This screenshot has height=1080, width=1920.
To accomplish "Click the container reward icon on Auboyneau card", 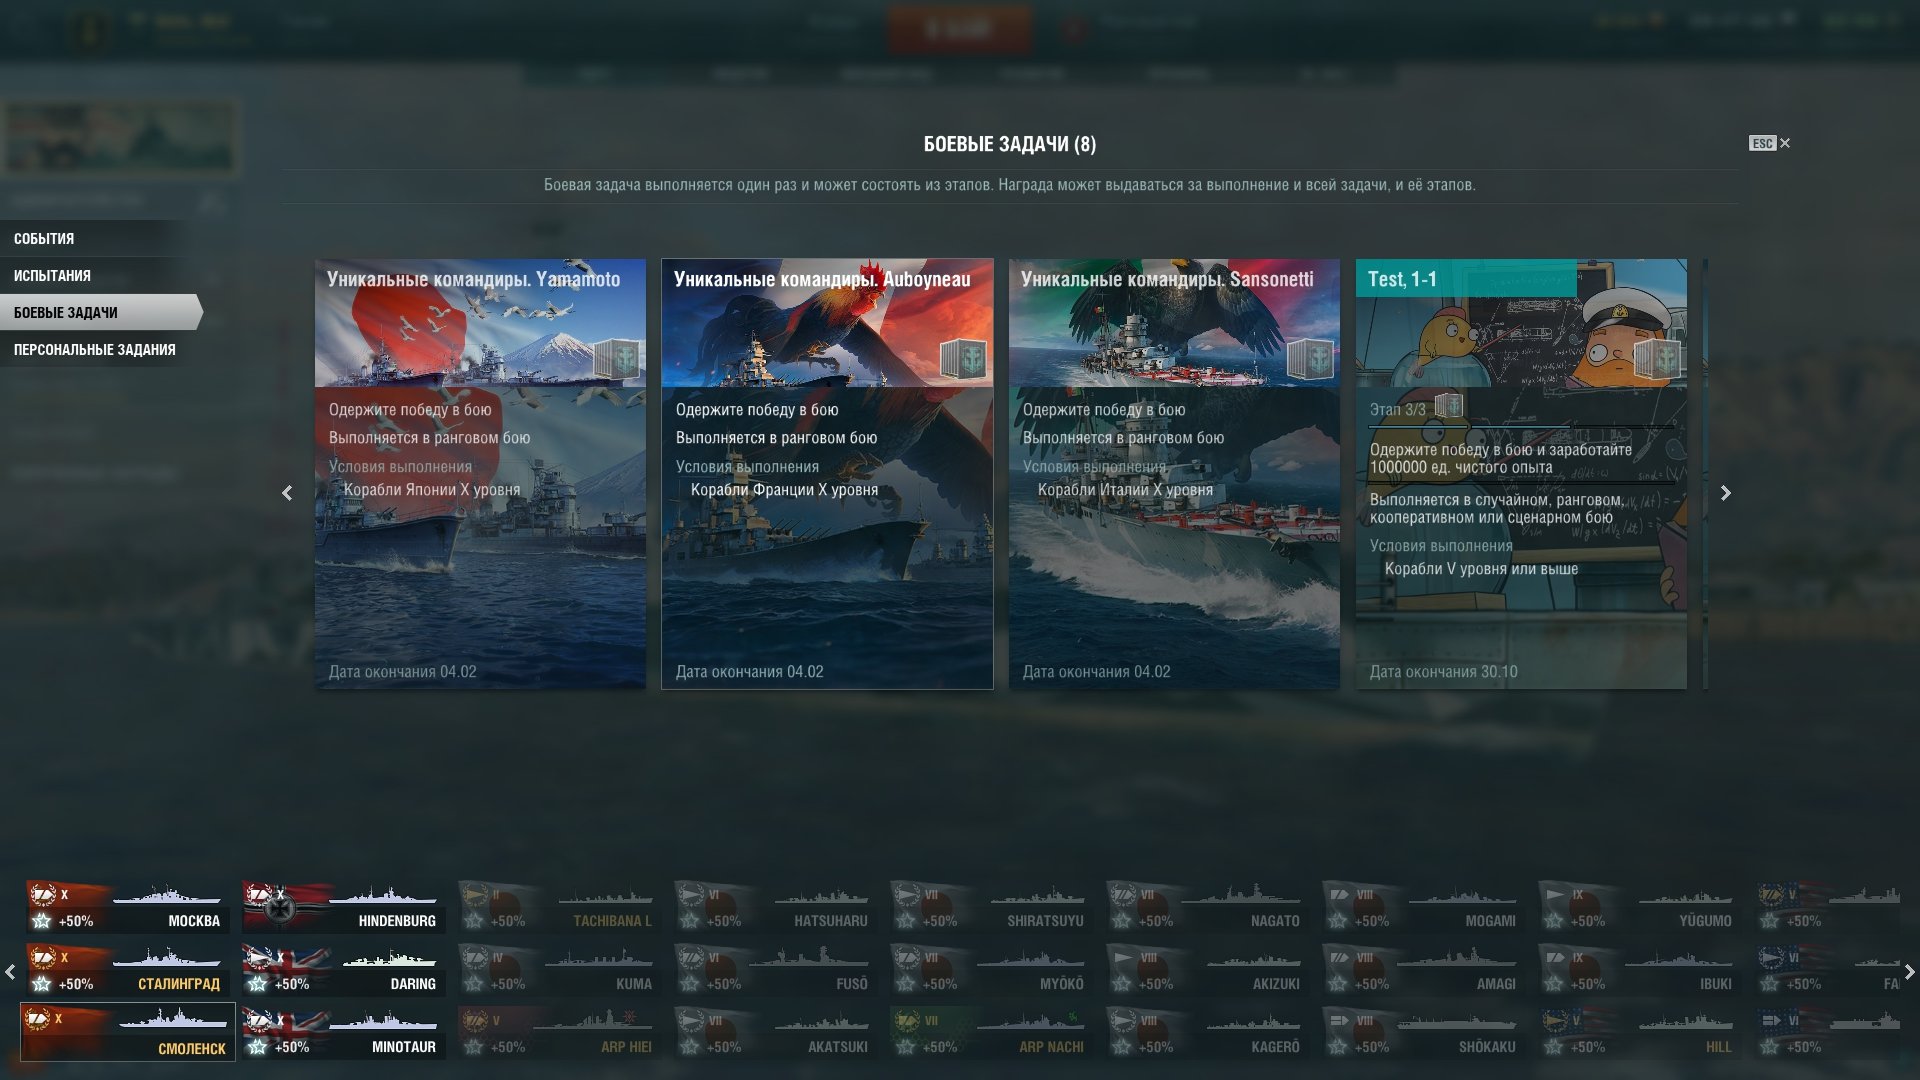I will [x=964, y=359].
